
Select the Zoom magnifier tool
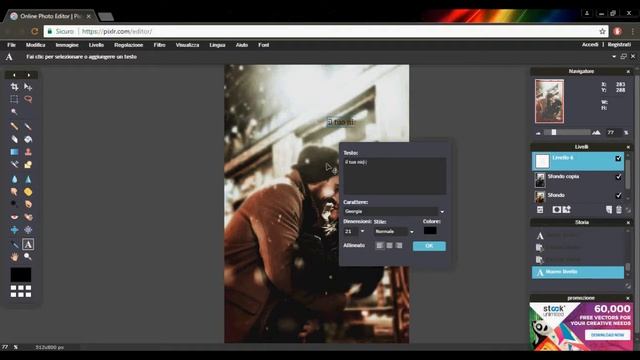28,257
